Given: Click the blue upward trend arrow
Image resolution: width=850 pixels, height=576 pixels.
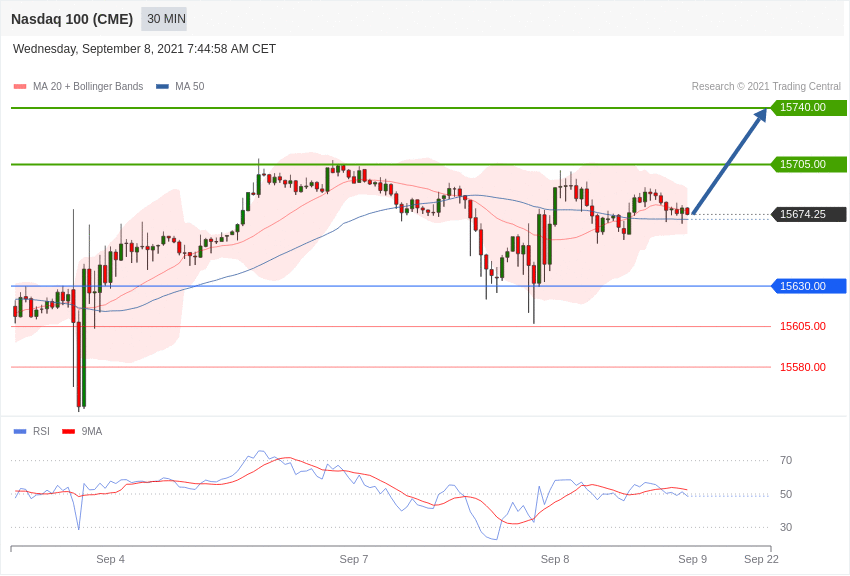Looking at the screenshot, I should point(730,161).
